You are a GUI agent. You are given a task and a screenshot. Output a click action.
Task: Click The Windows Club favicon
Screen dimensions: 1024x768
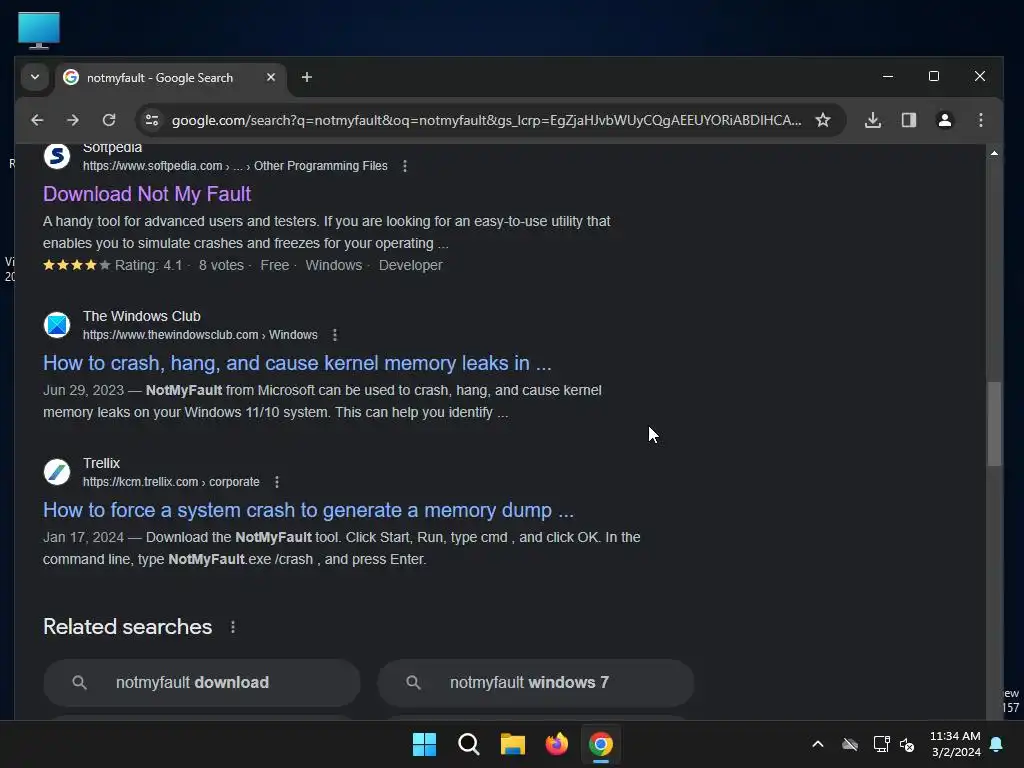coord(57,325)
